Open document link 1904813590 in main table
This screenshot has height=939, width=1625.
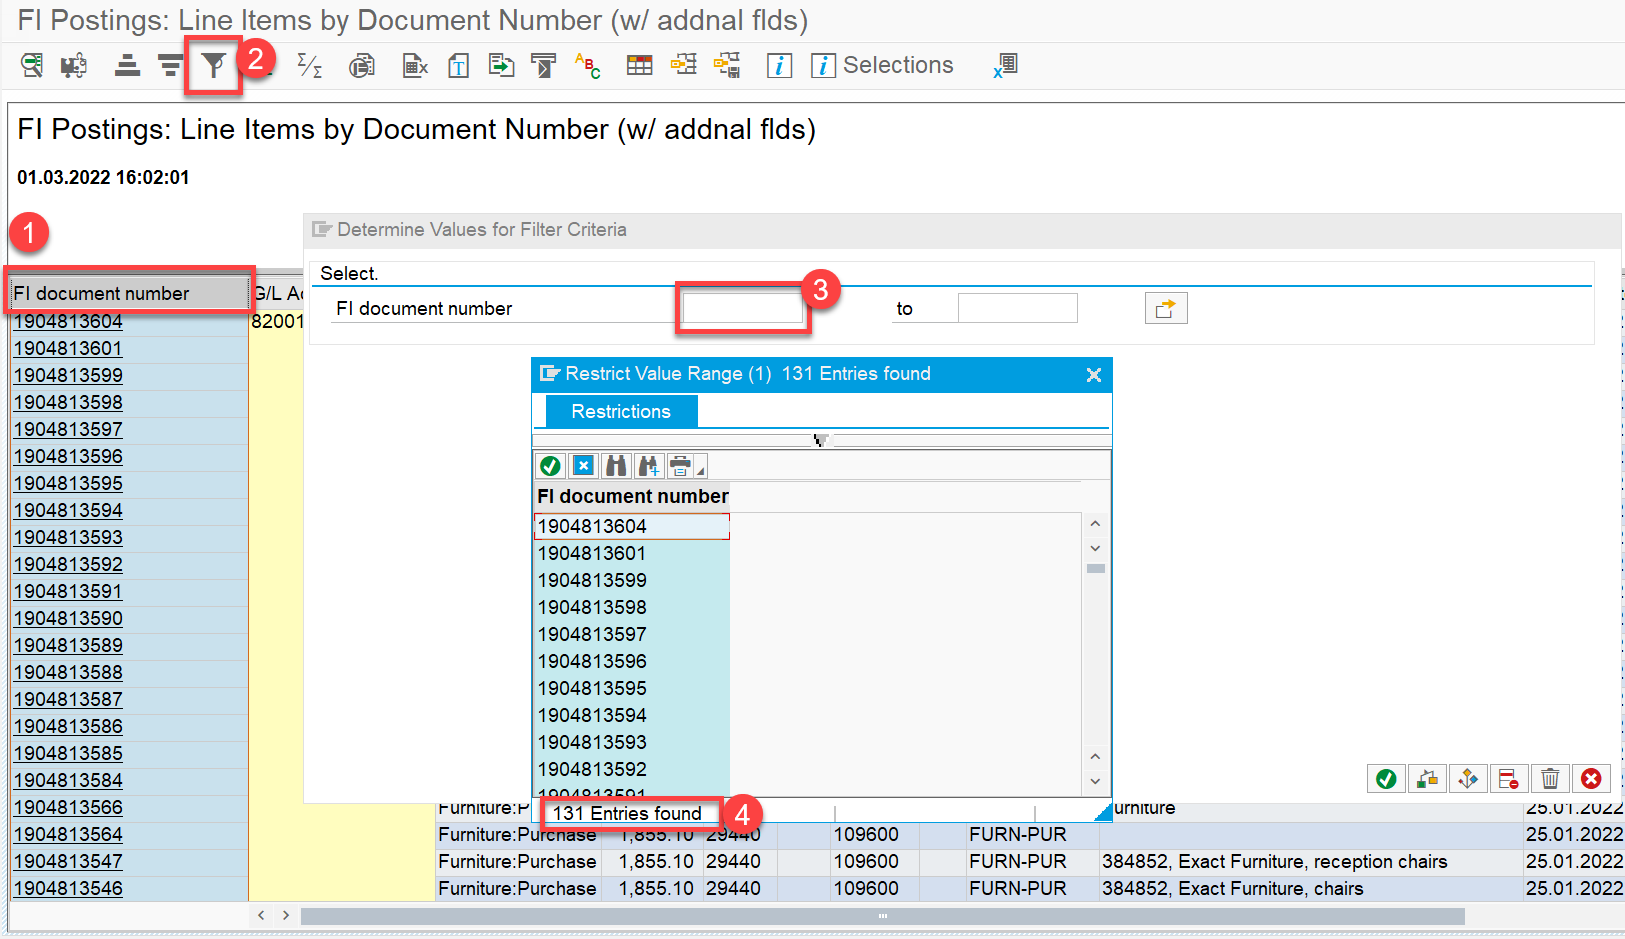(68, 618)
